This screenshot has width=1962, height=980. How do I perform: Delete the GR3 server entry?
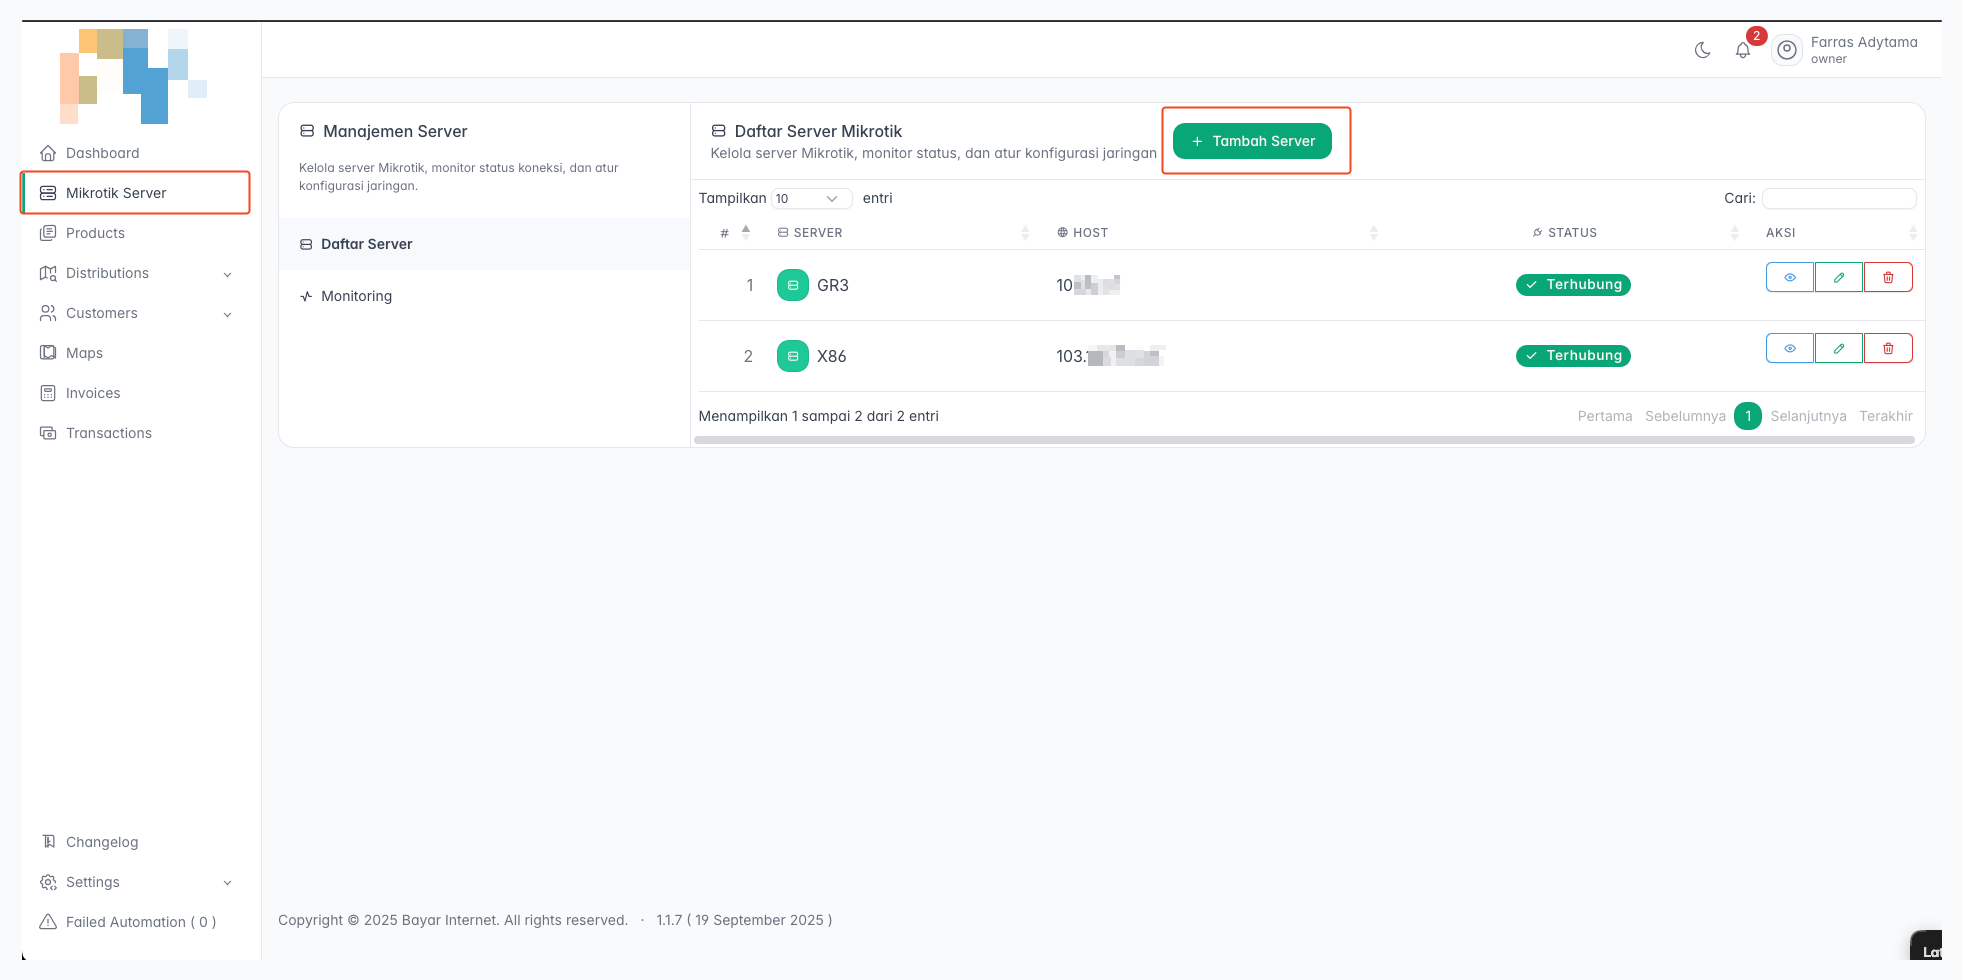pos(1888,277)
